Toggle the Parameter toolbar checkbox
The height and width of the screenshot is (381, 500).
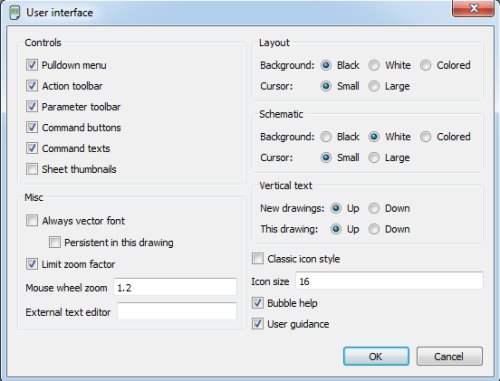(x=32, y=106)
